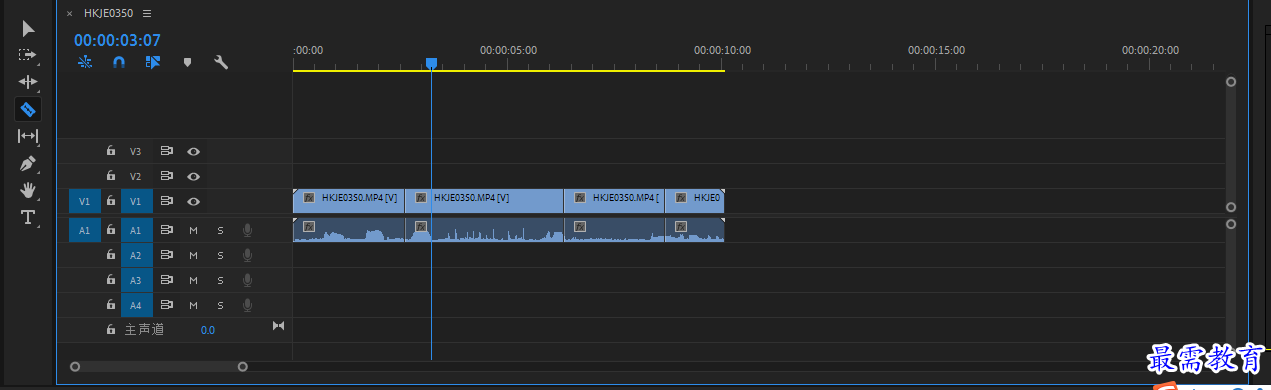Viewport: 1271px width, 390px height.
Task: Select second HKJE0350.MP4 video clip
Action: pyautogui.click(x=484, y=200)
